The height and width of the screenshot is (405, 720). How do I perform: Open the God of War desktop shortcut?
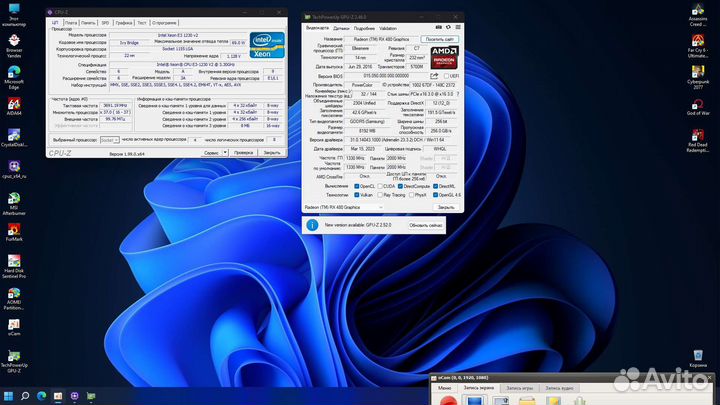[x=698, y=107]
